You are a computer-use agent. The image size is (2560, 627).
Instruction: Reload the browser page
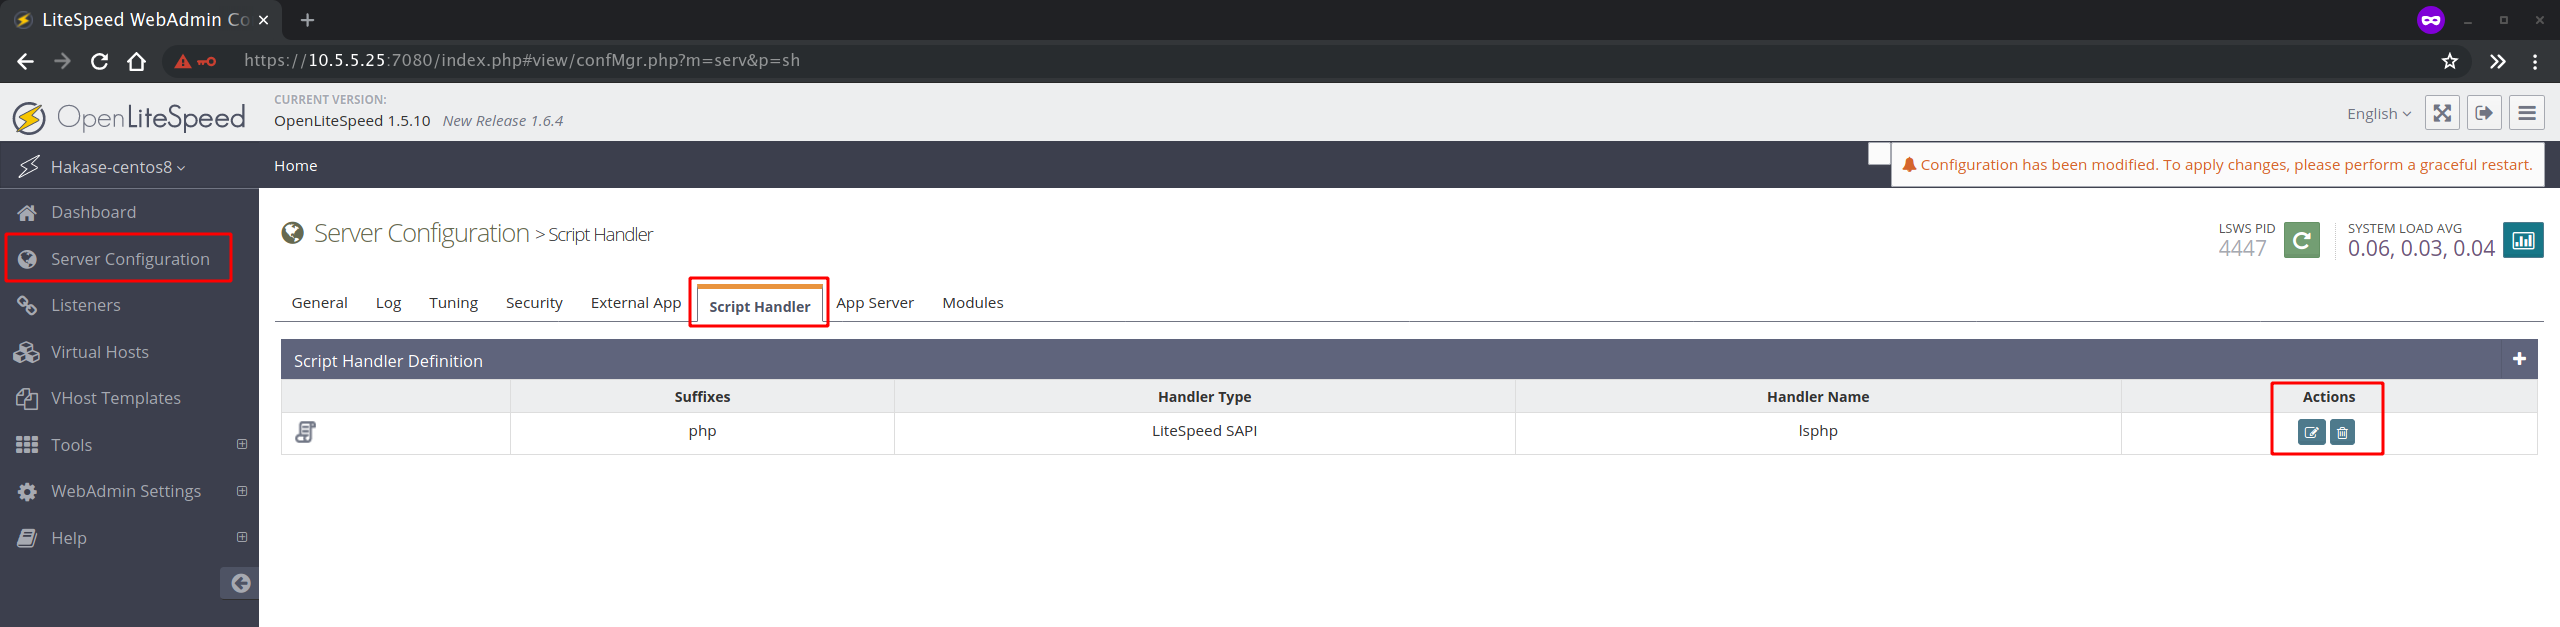[99, 61]
